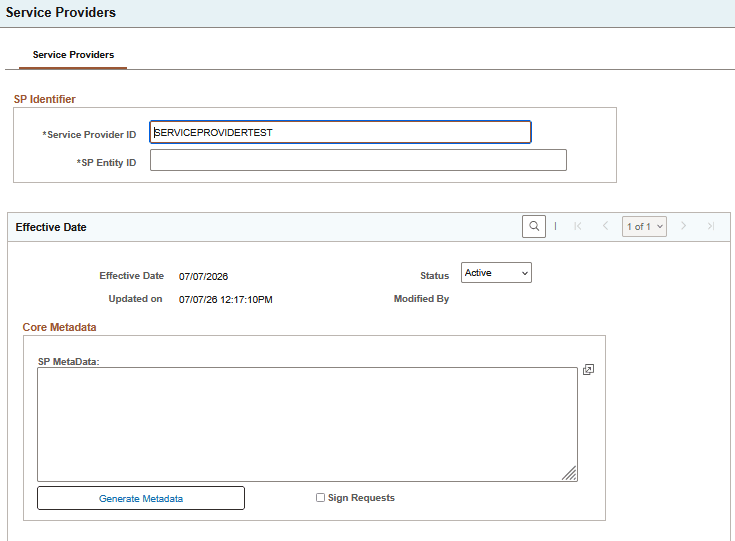Click the Effective Date section header title
The width and height of the screenshot is (735, 541).
tap(51, 227)
